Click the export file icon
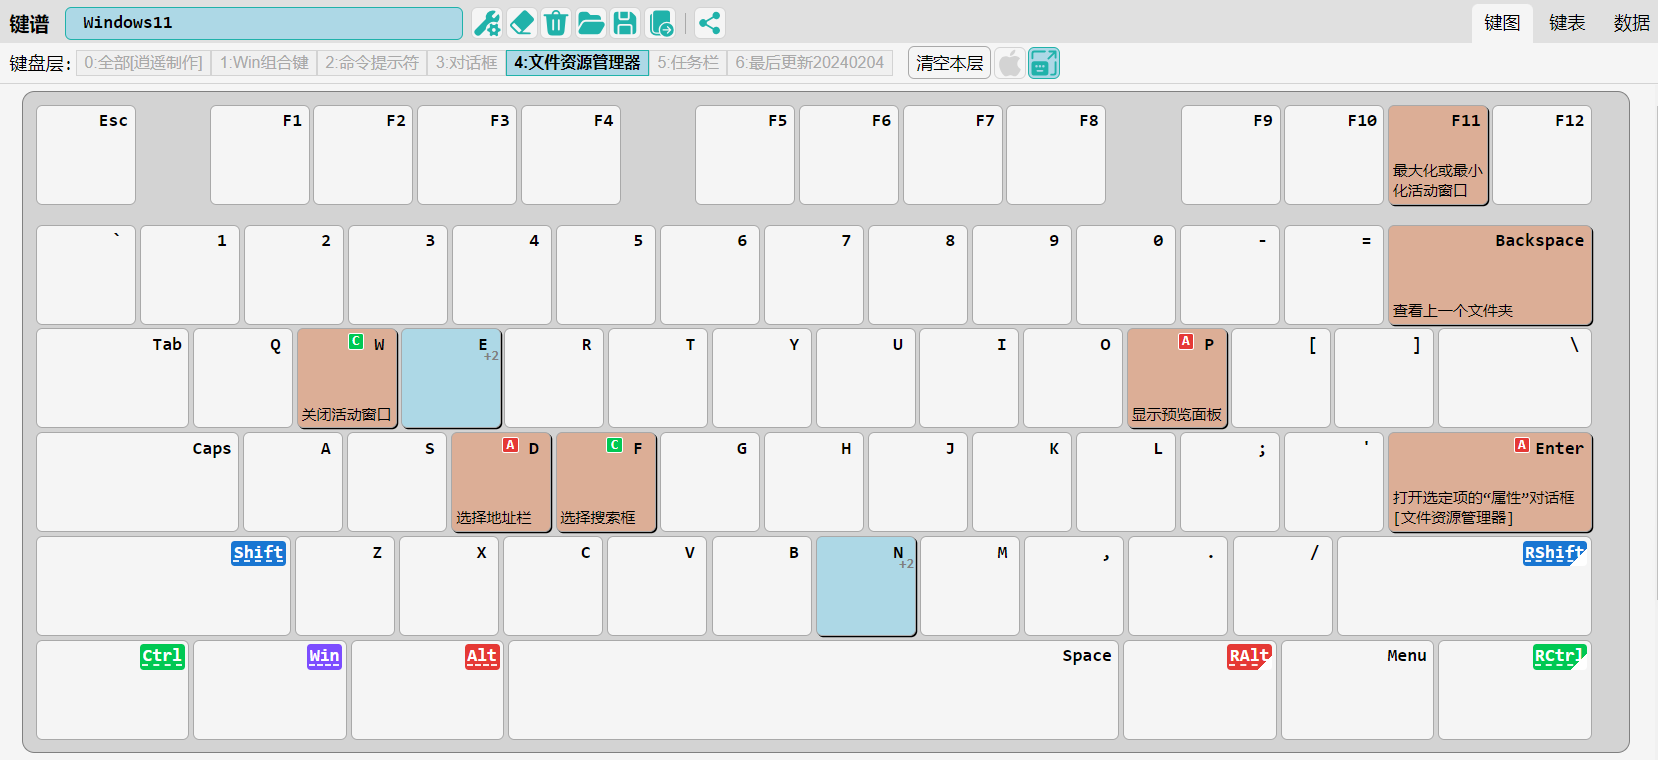Image resolution: width=1658 pixels, height=760 pixels. [x=661, y=23]
